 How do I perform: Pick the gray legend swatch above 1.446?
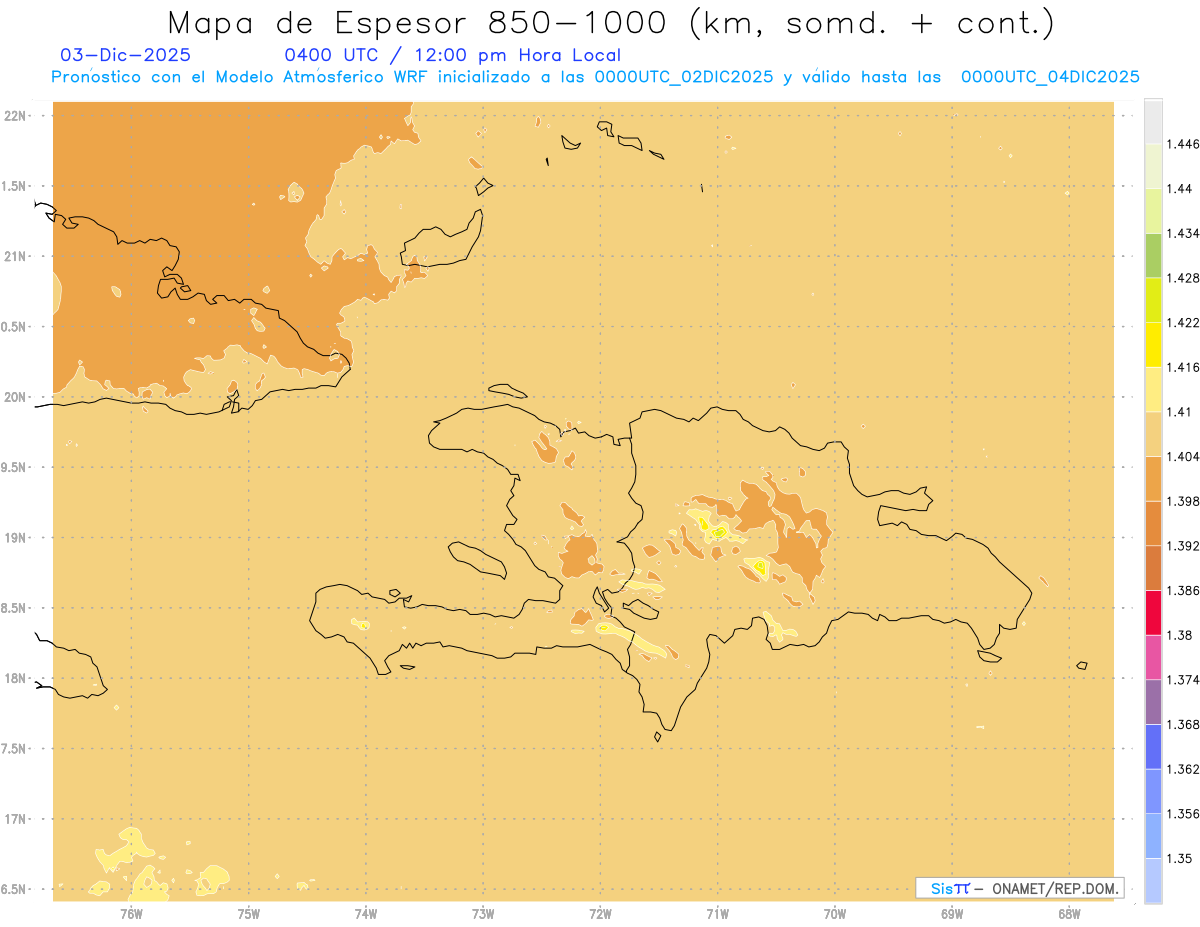1153,122
